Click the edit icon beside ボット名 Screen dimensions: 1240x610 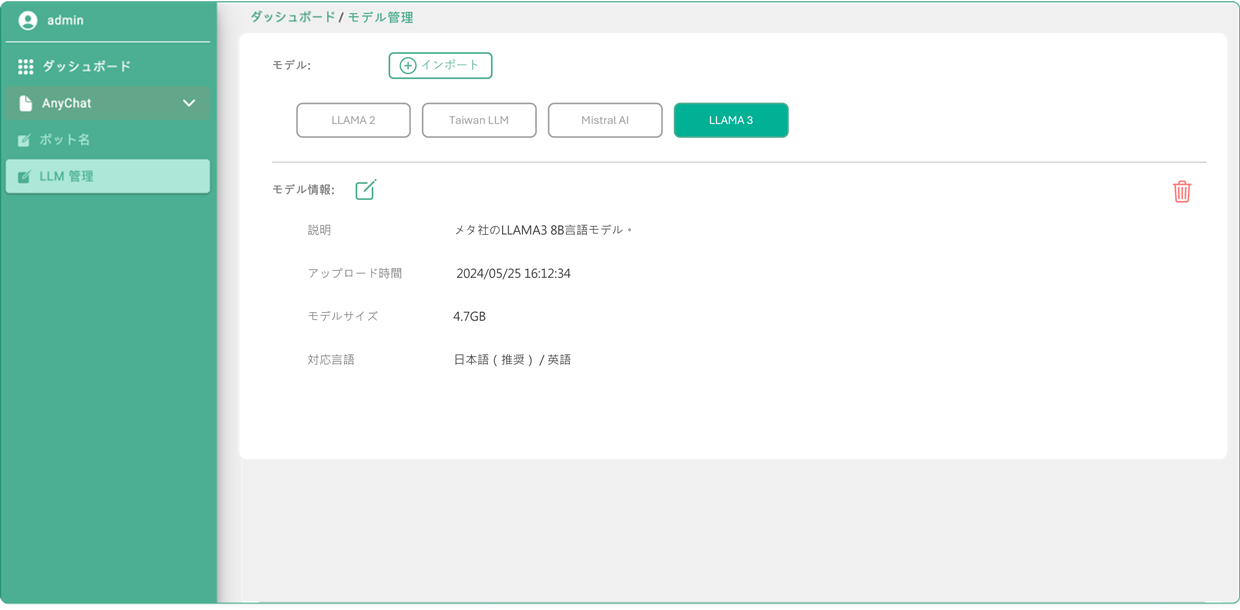pyautogui.click(x=24, y=140)
